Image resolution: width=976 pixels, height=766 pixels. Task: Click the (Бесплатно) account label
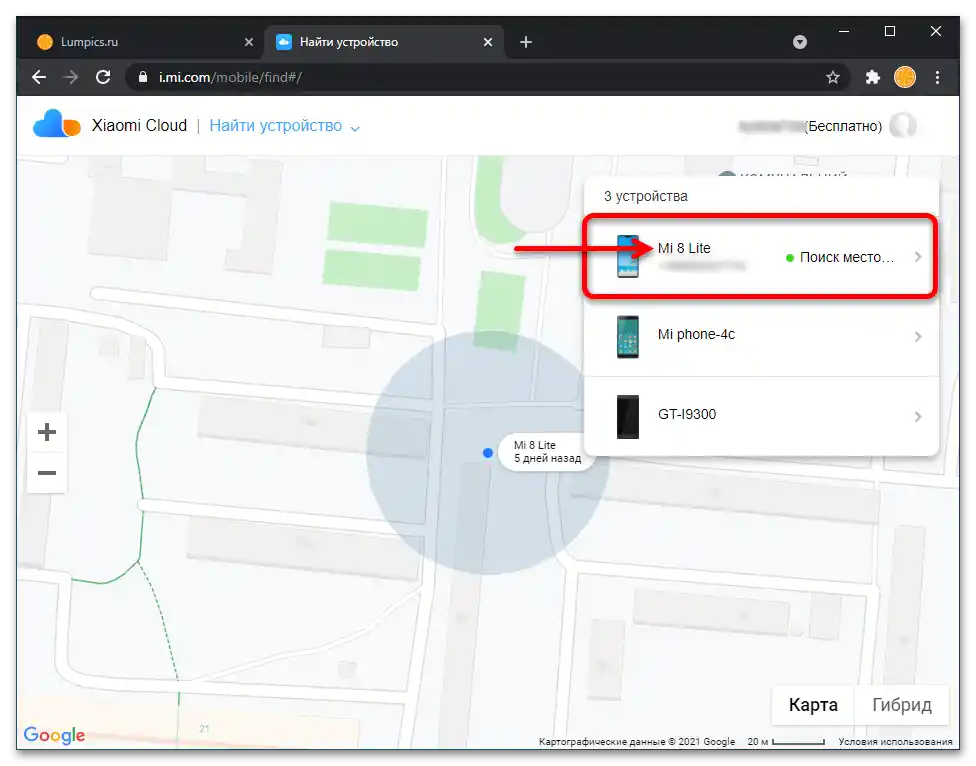(843, 126)
